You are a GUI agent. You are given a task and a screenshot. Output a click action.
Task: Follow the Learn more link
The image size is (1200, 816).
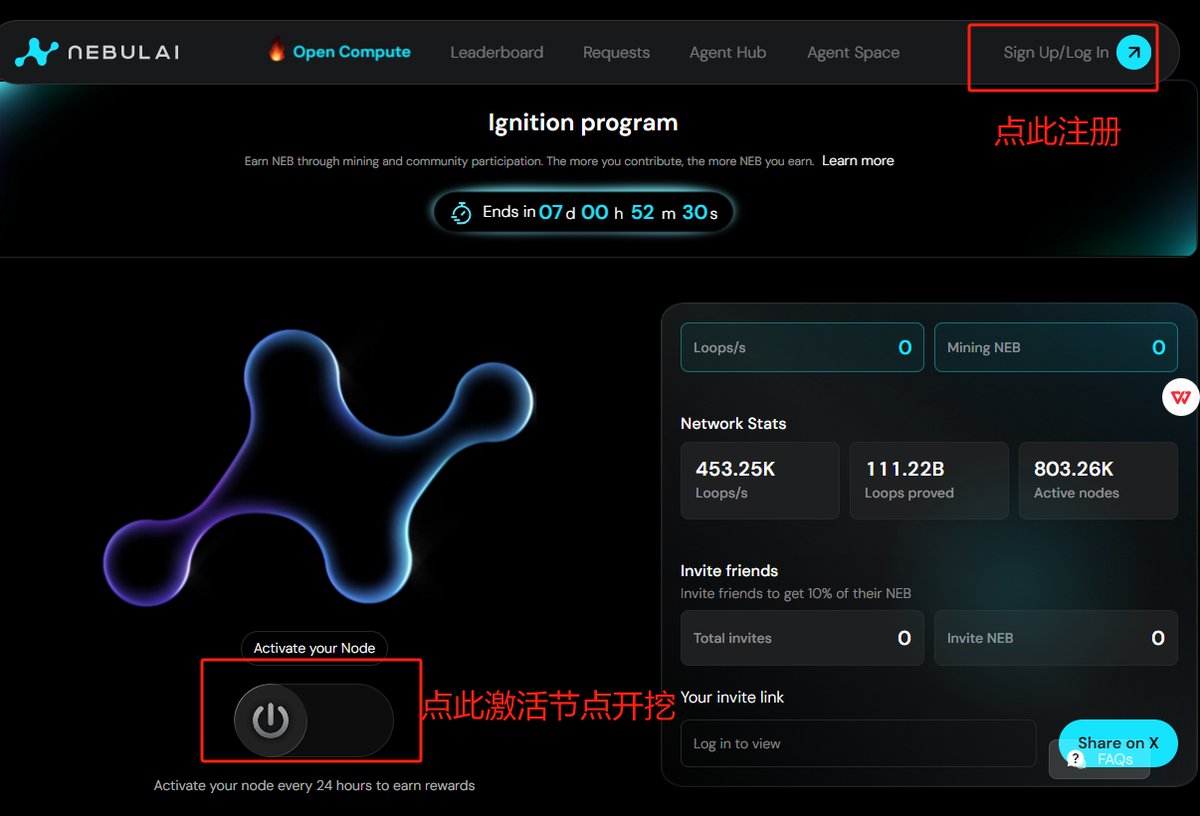tap(858, 160)
